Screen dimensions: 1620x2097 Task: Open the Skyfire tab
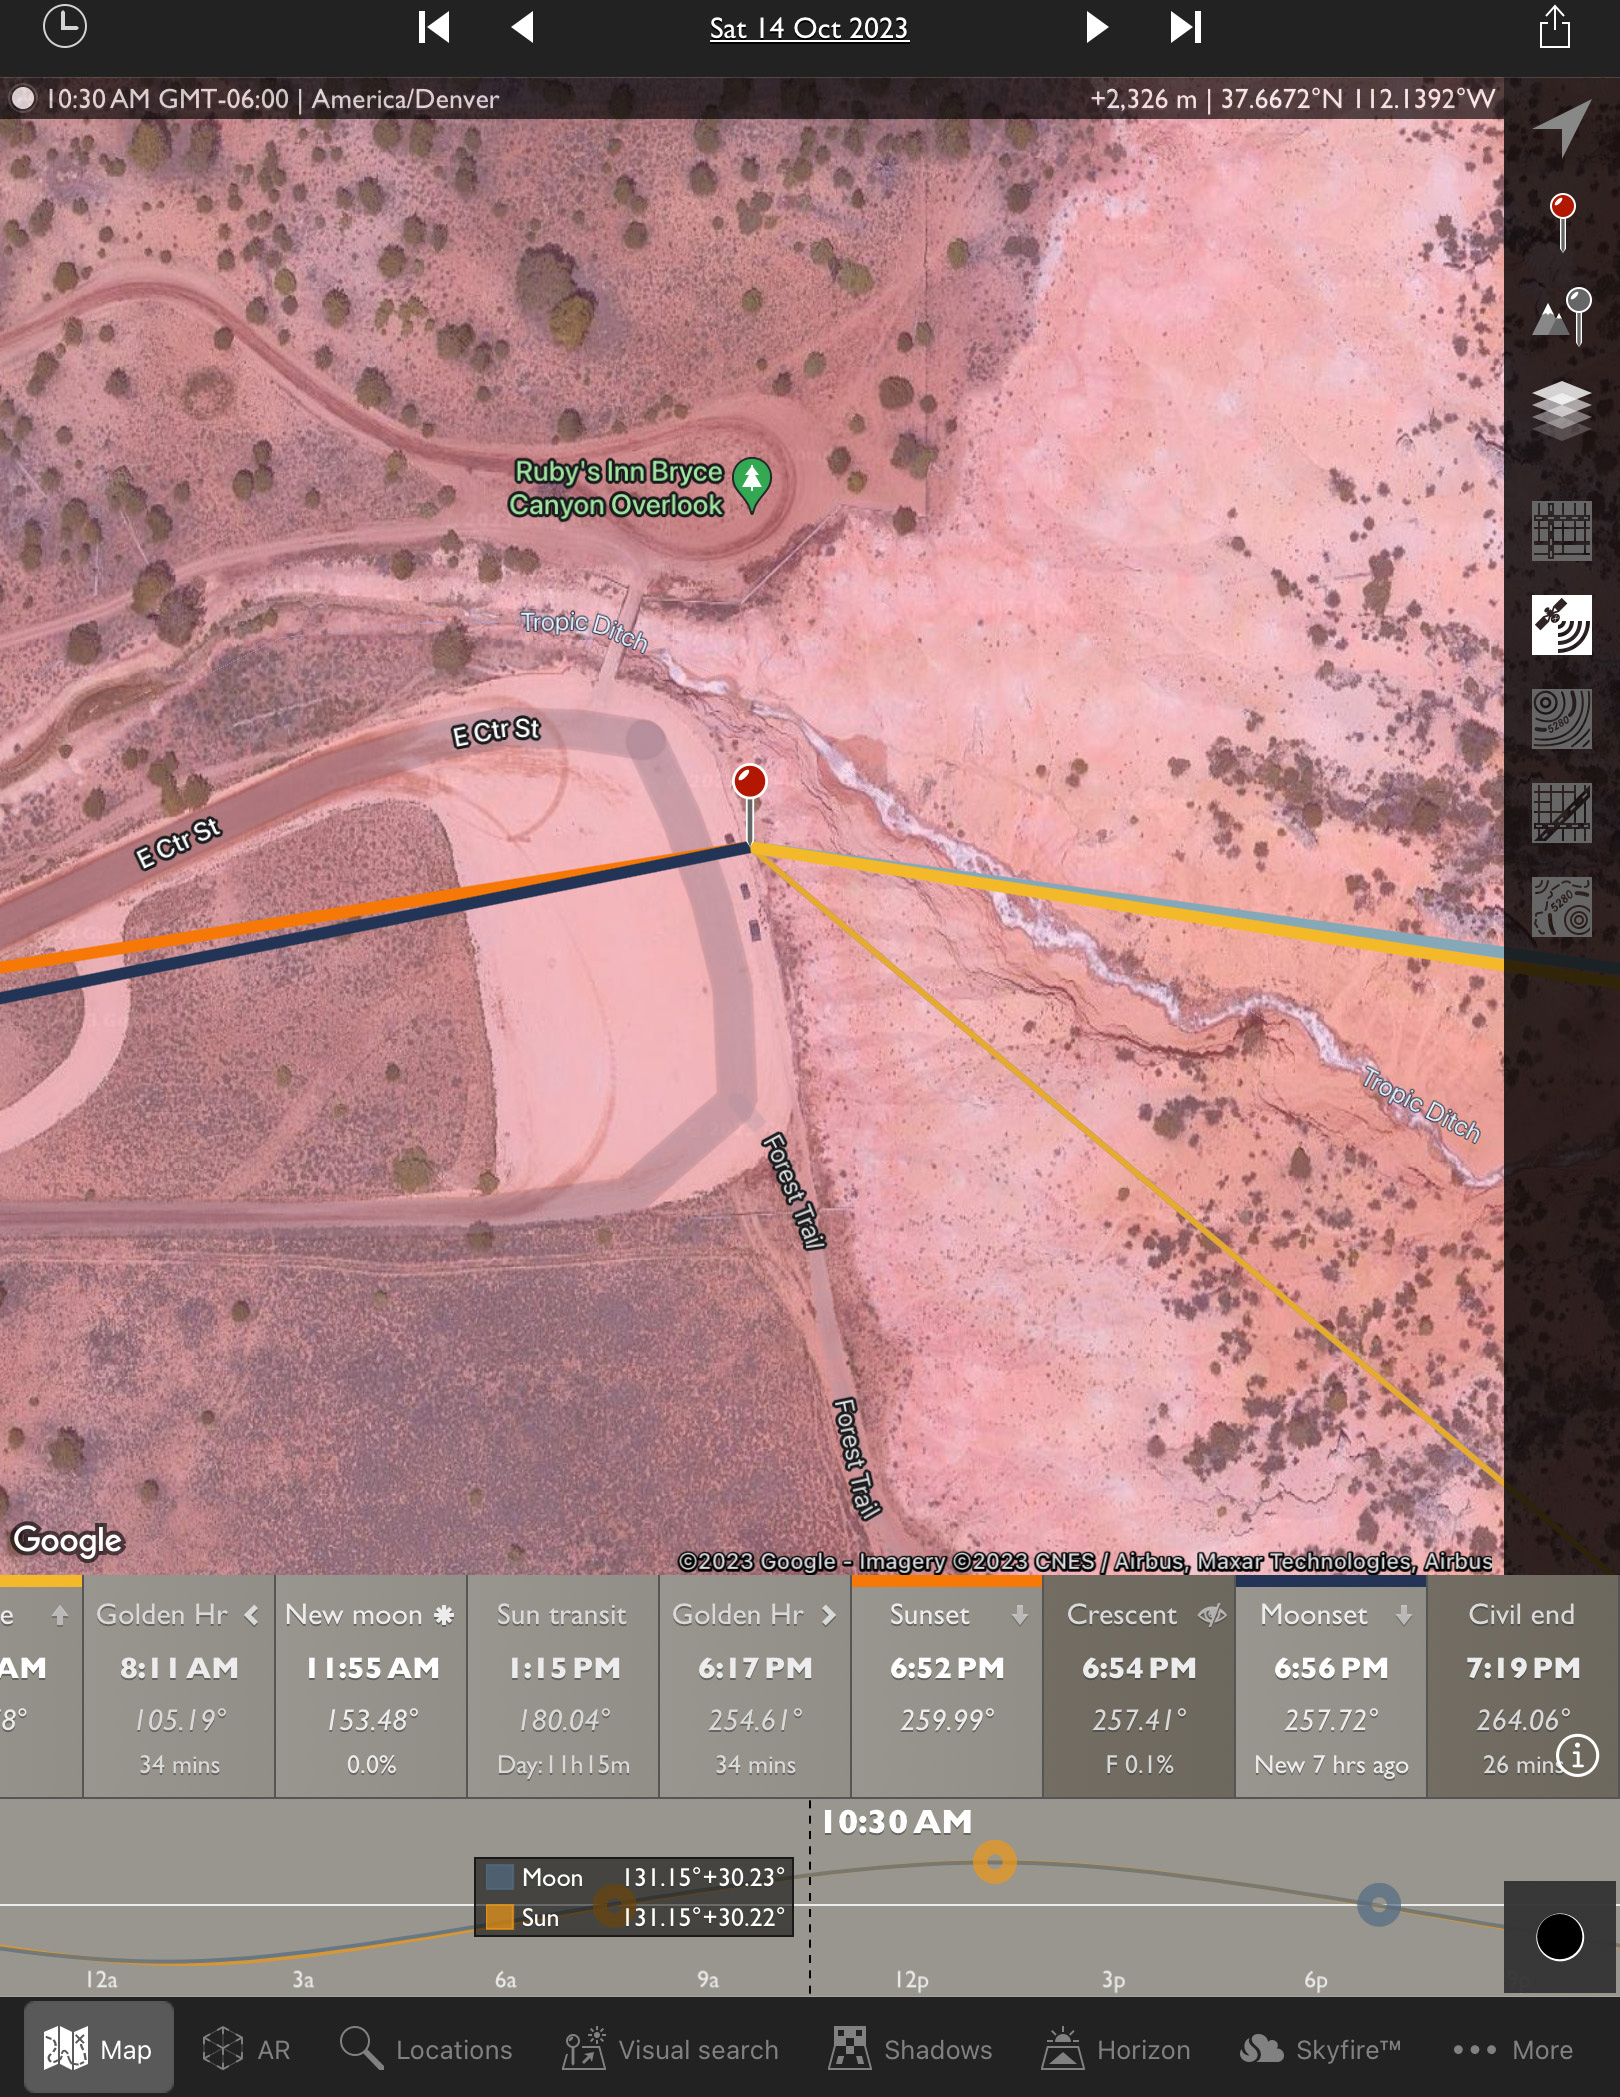[x=1320, y=2049]
